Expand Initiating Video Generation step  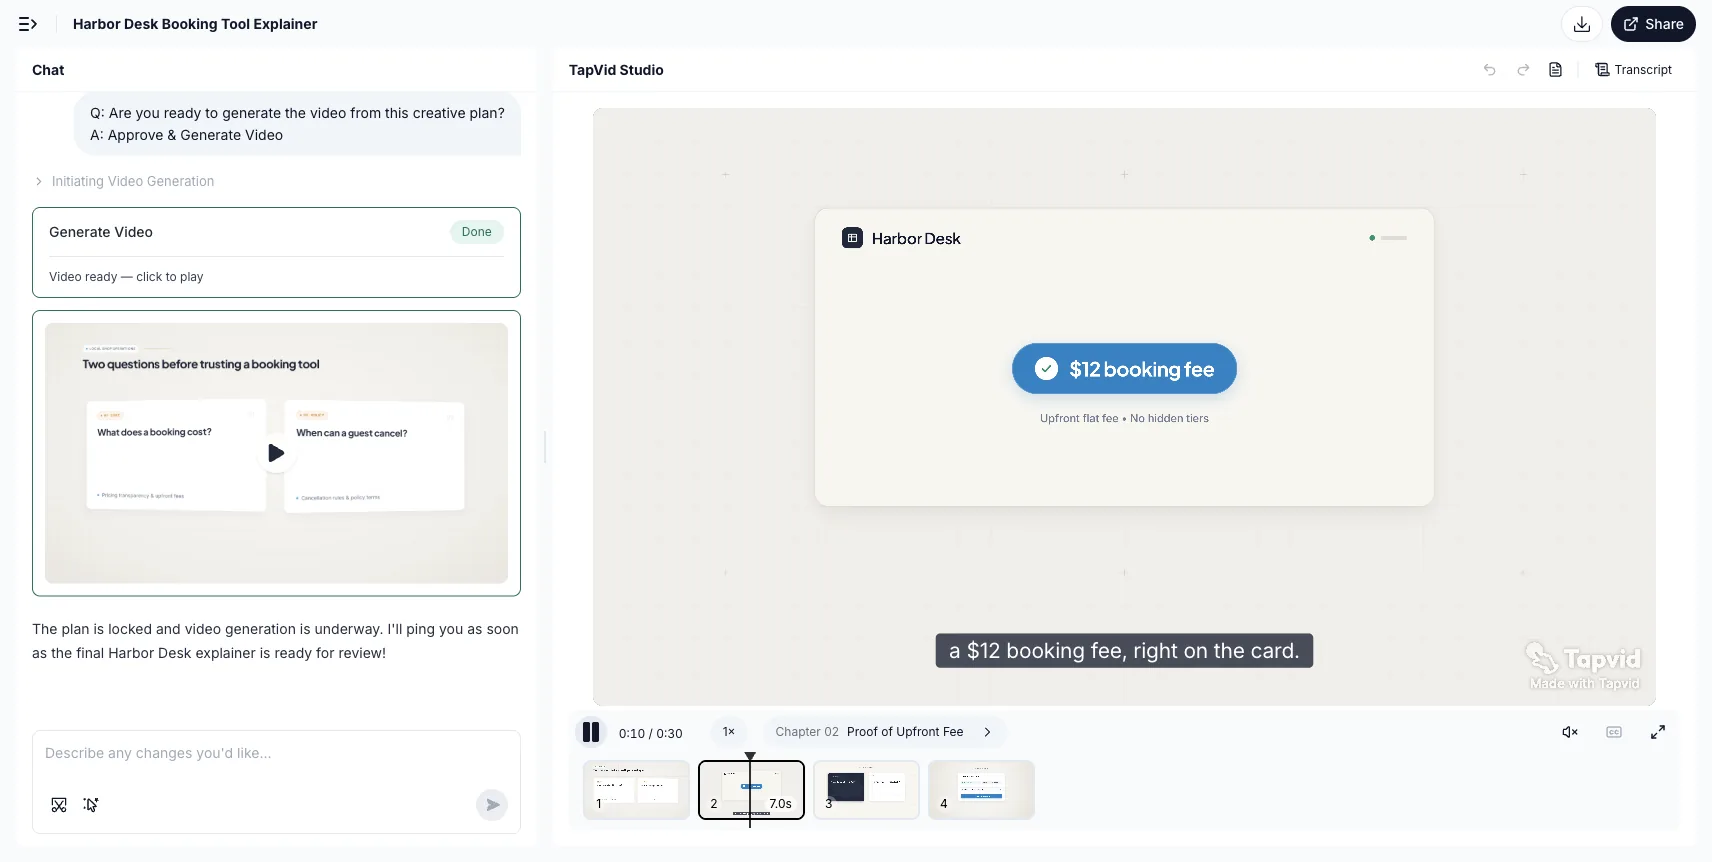124,181
